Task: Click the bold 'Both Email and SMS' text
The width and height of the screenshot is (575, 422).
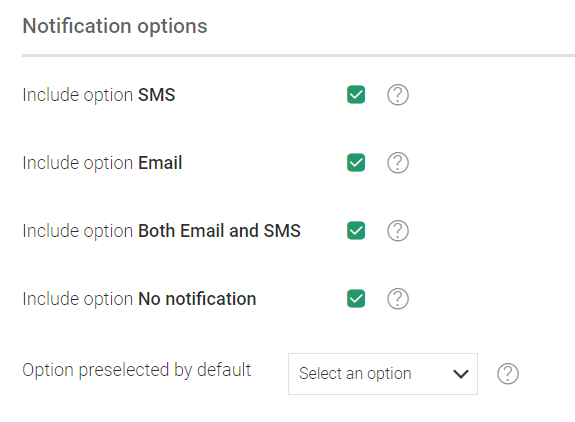Action: 219,231
